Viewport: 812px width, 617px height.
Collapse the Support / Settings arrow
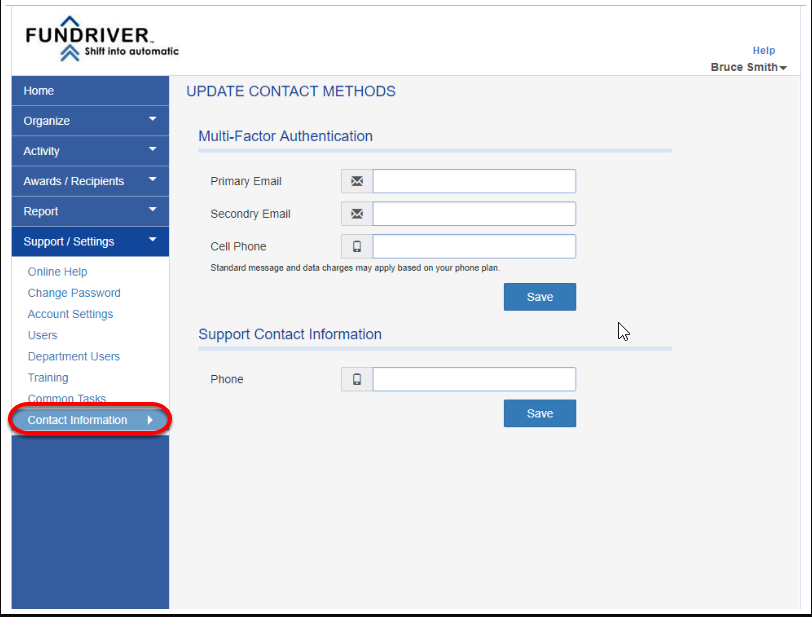[x=152, y=239]
